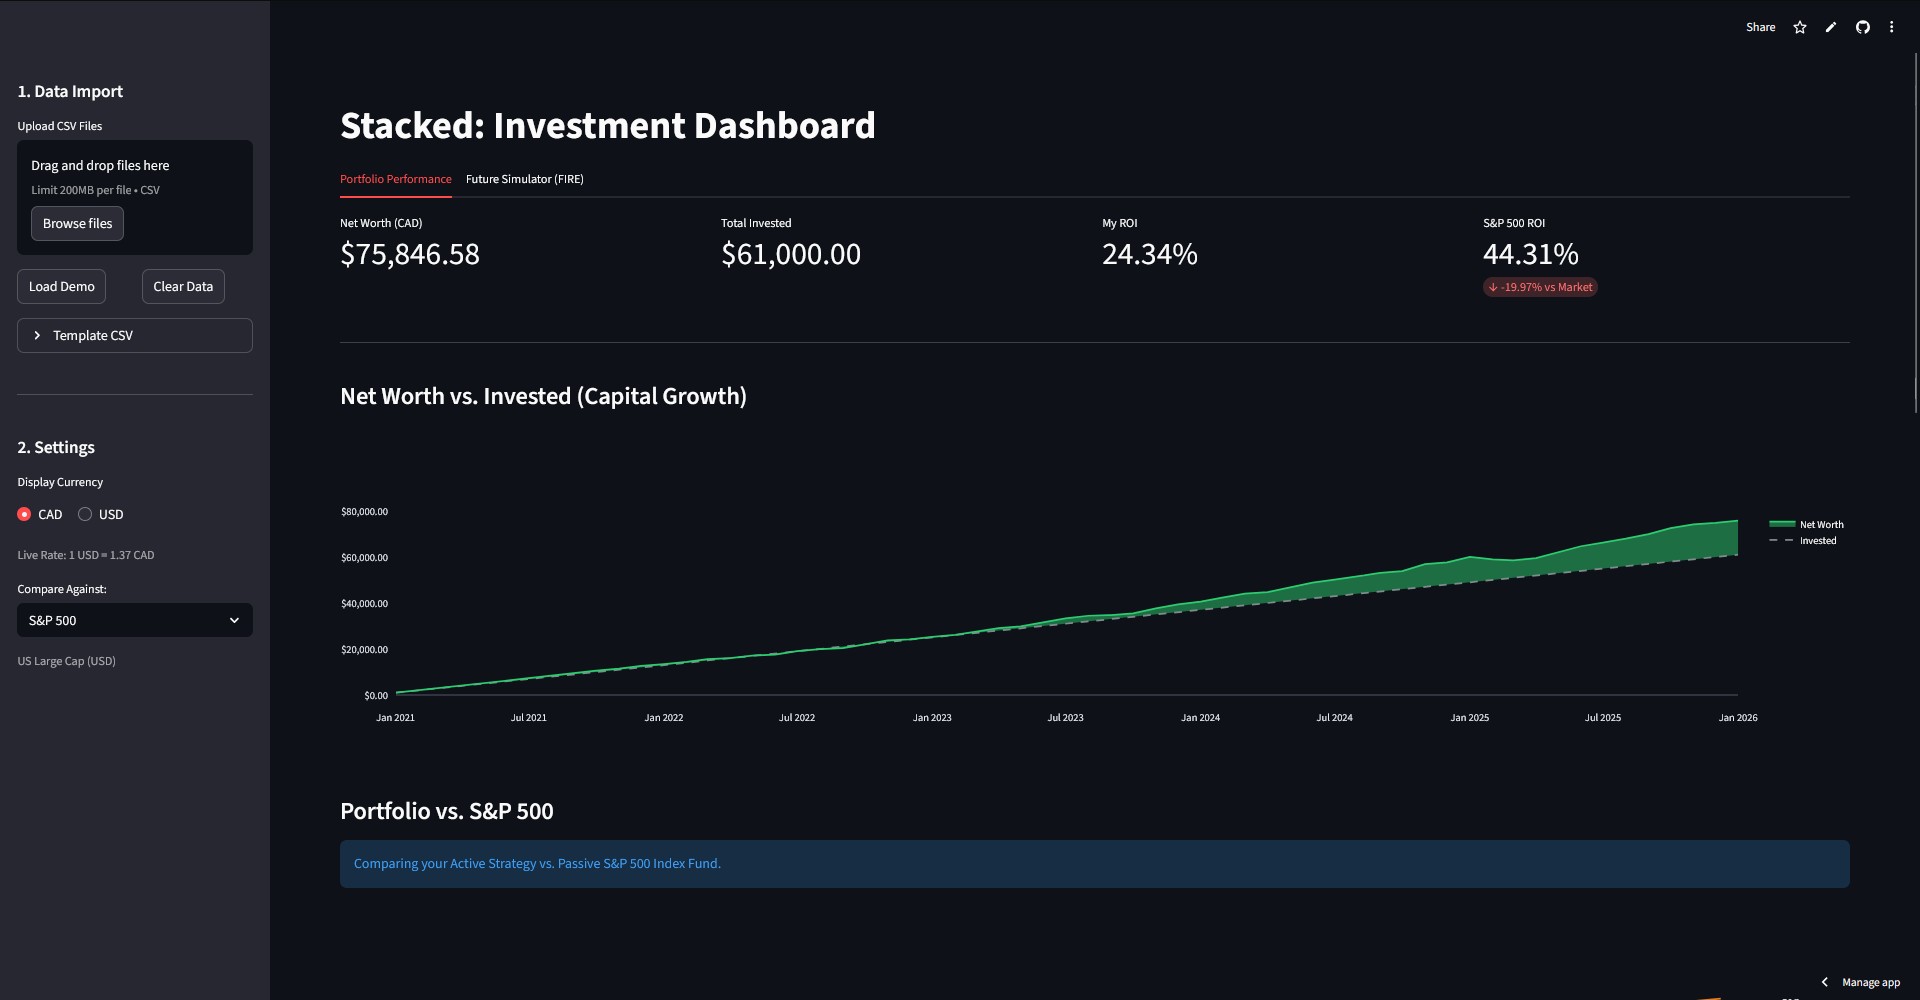The image size is (1920, 1000).
Task: Open the GitHub repository icon
Action: (x=1862, y=27)
